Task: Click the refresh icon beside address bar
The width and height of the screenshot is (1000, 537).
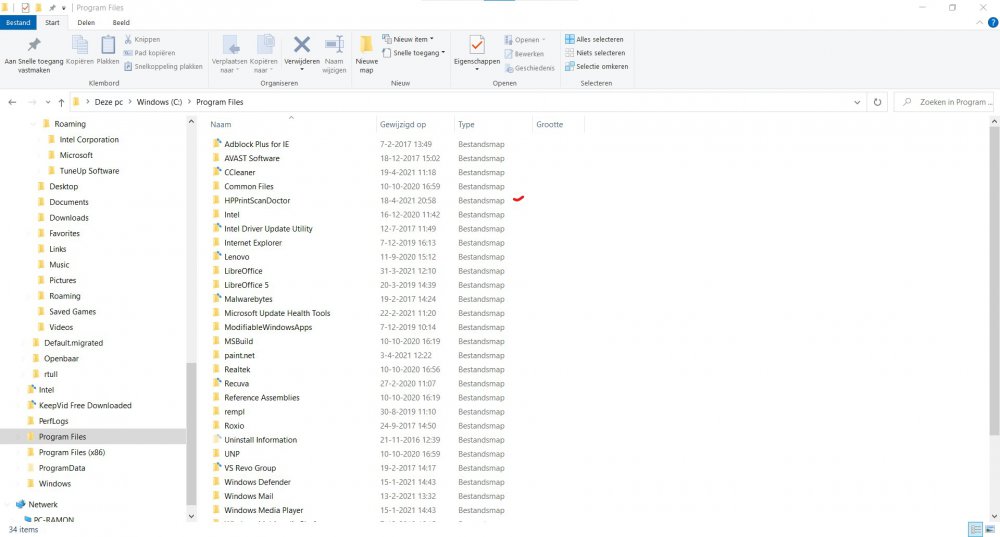Action: pyautogui.click(x=877, y=102)
